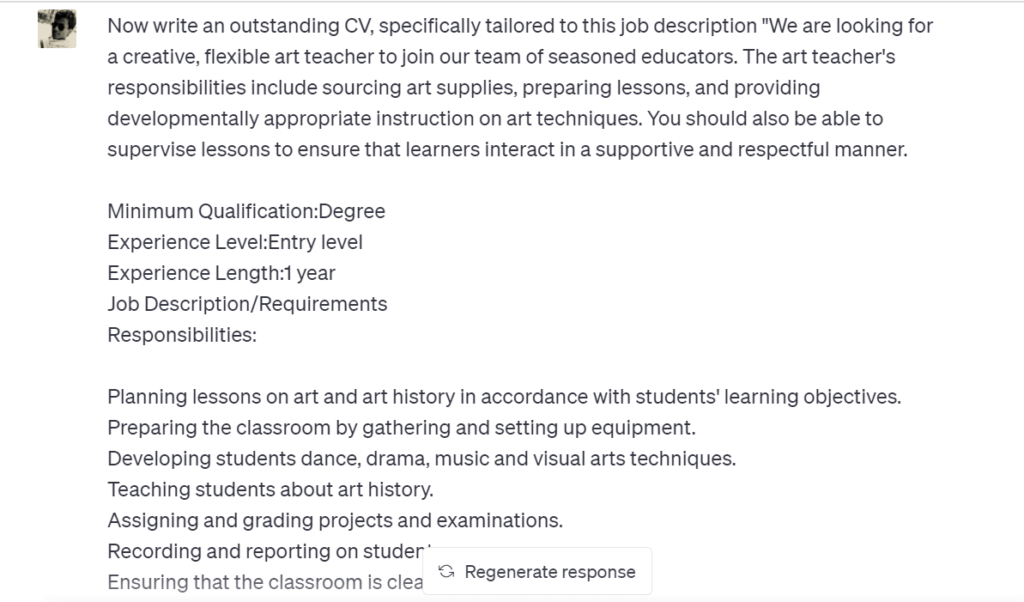Click the line mentioning sourcing art supplies
Image resolution: width=1024 pixels, height=602 pixels.
click(x=463, y=87)
